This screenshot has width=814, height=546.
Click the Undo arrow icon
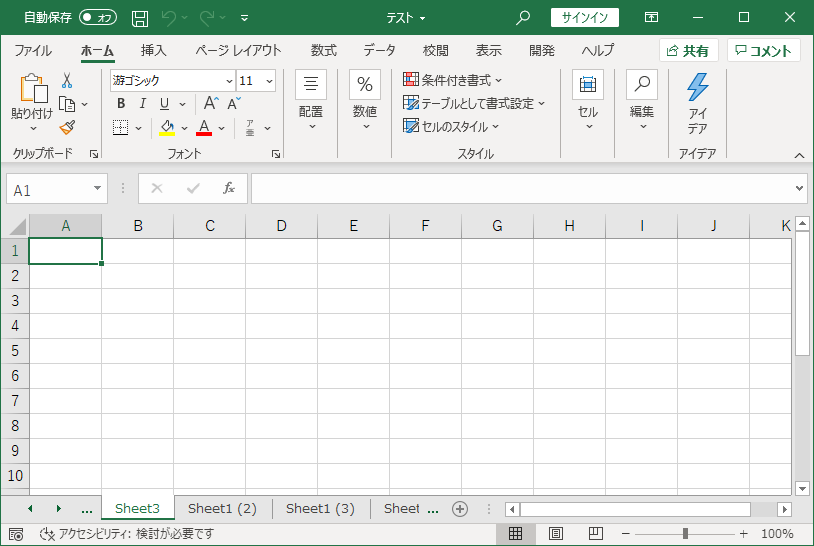169,18
